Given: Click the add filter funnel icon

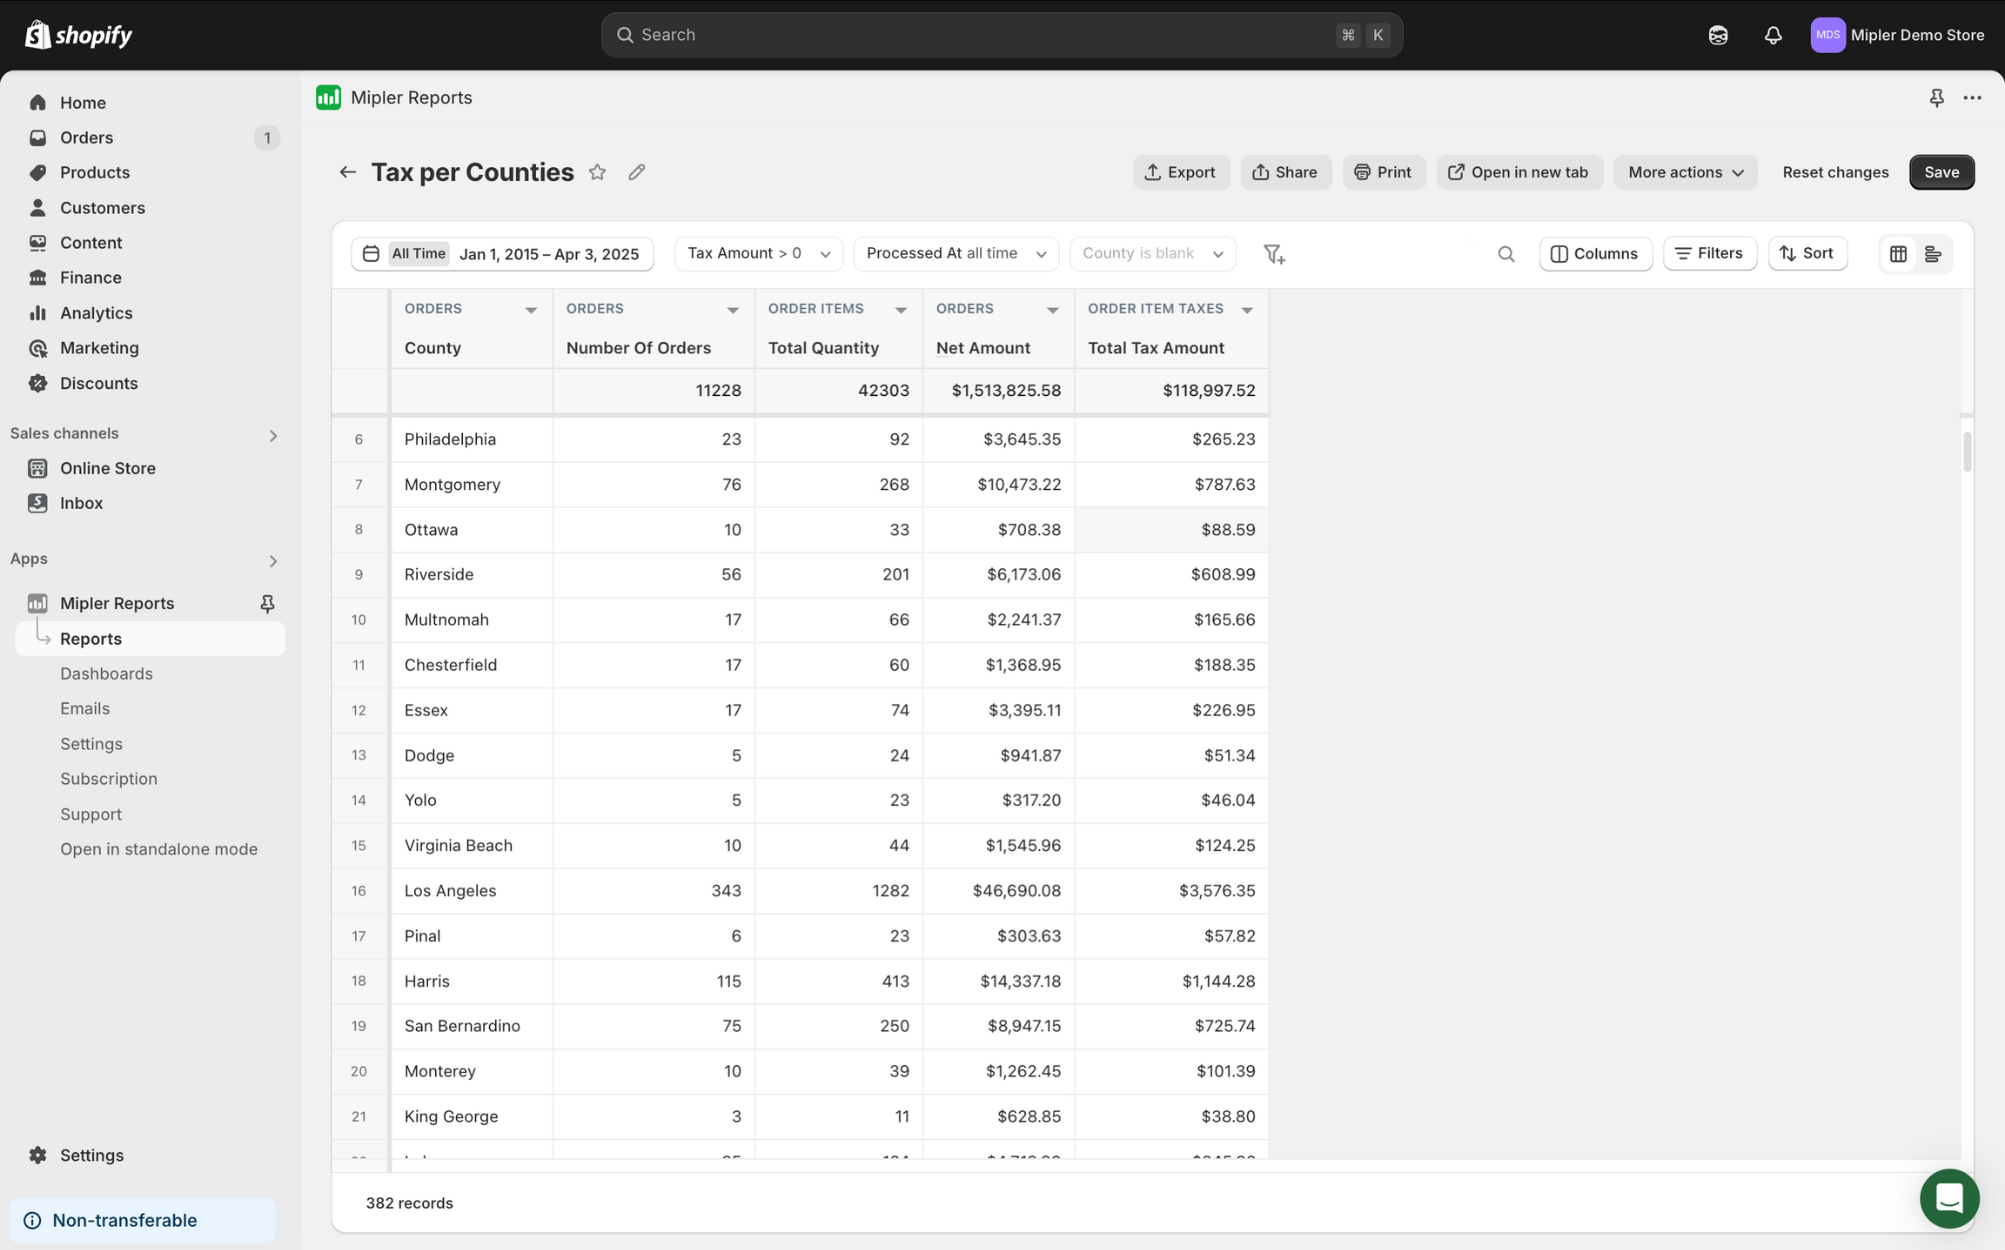Looking at the screenshot, I should click(1273, 254).
